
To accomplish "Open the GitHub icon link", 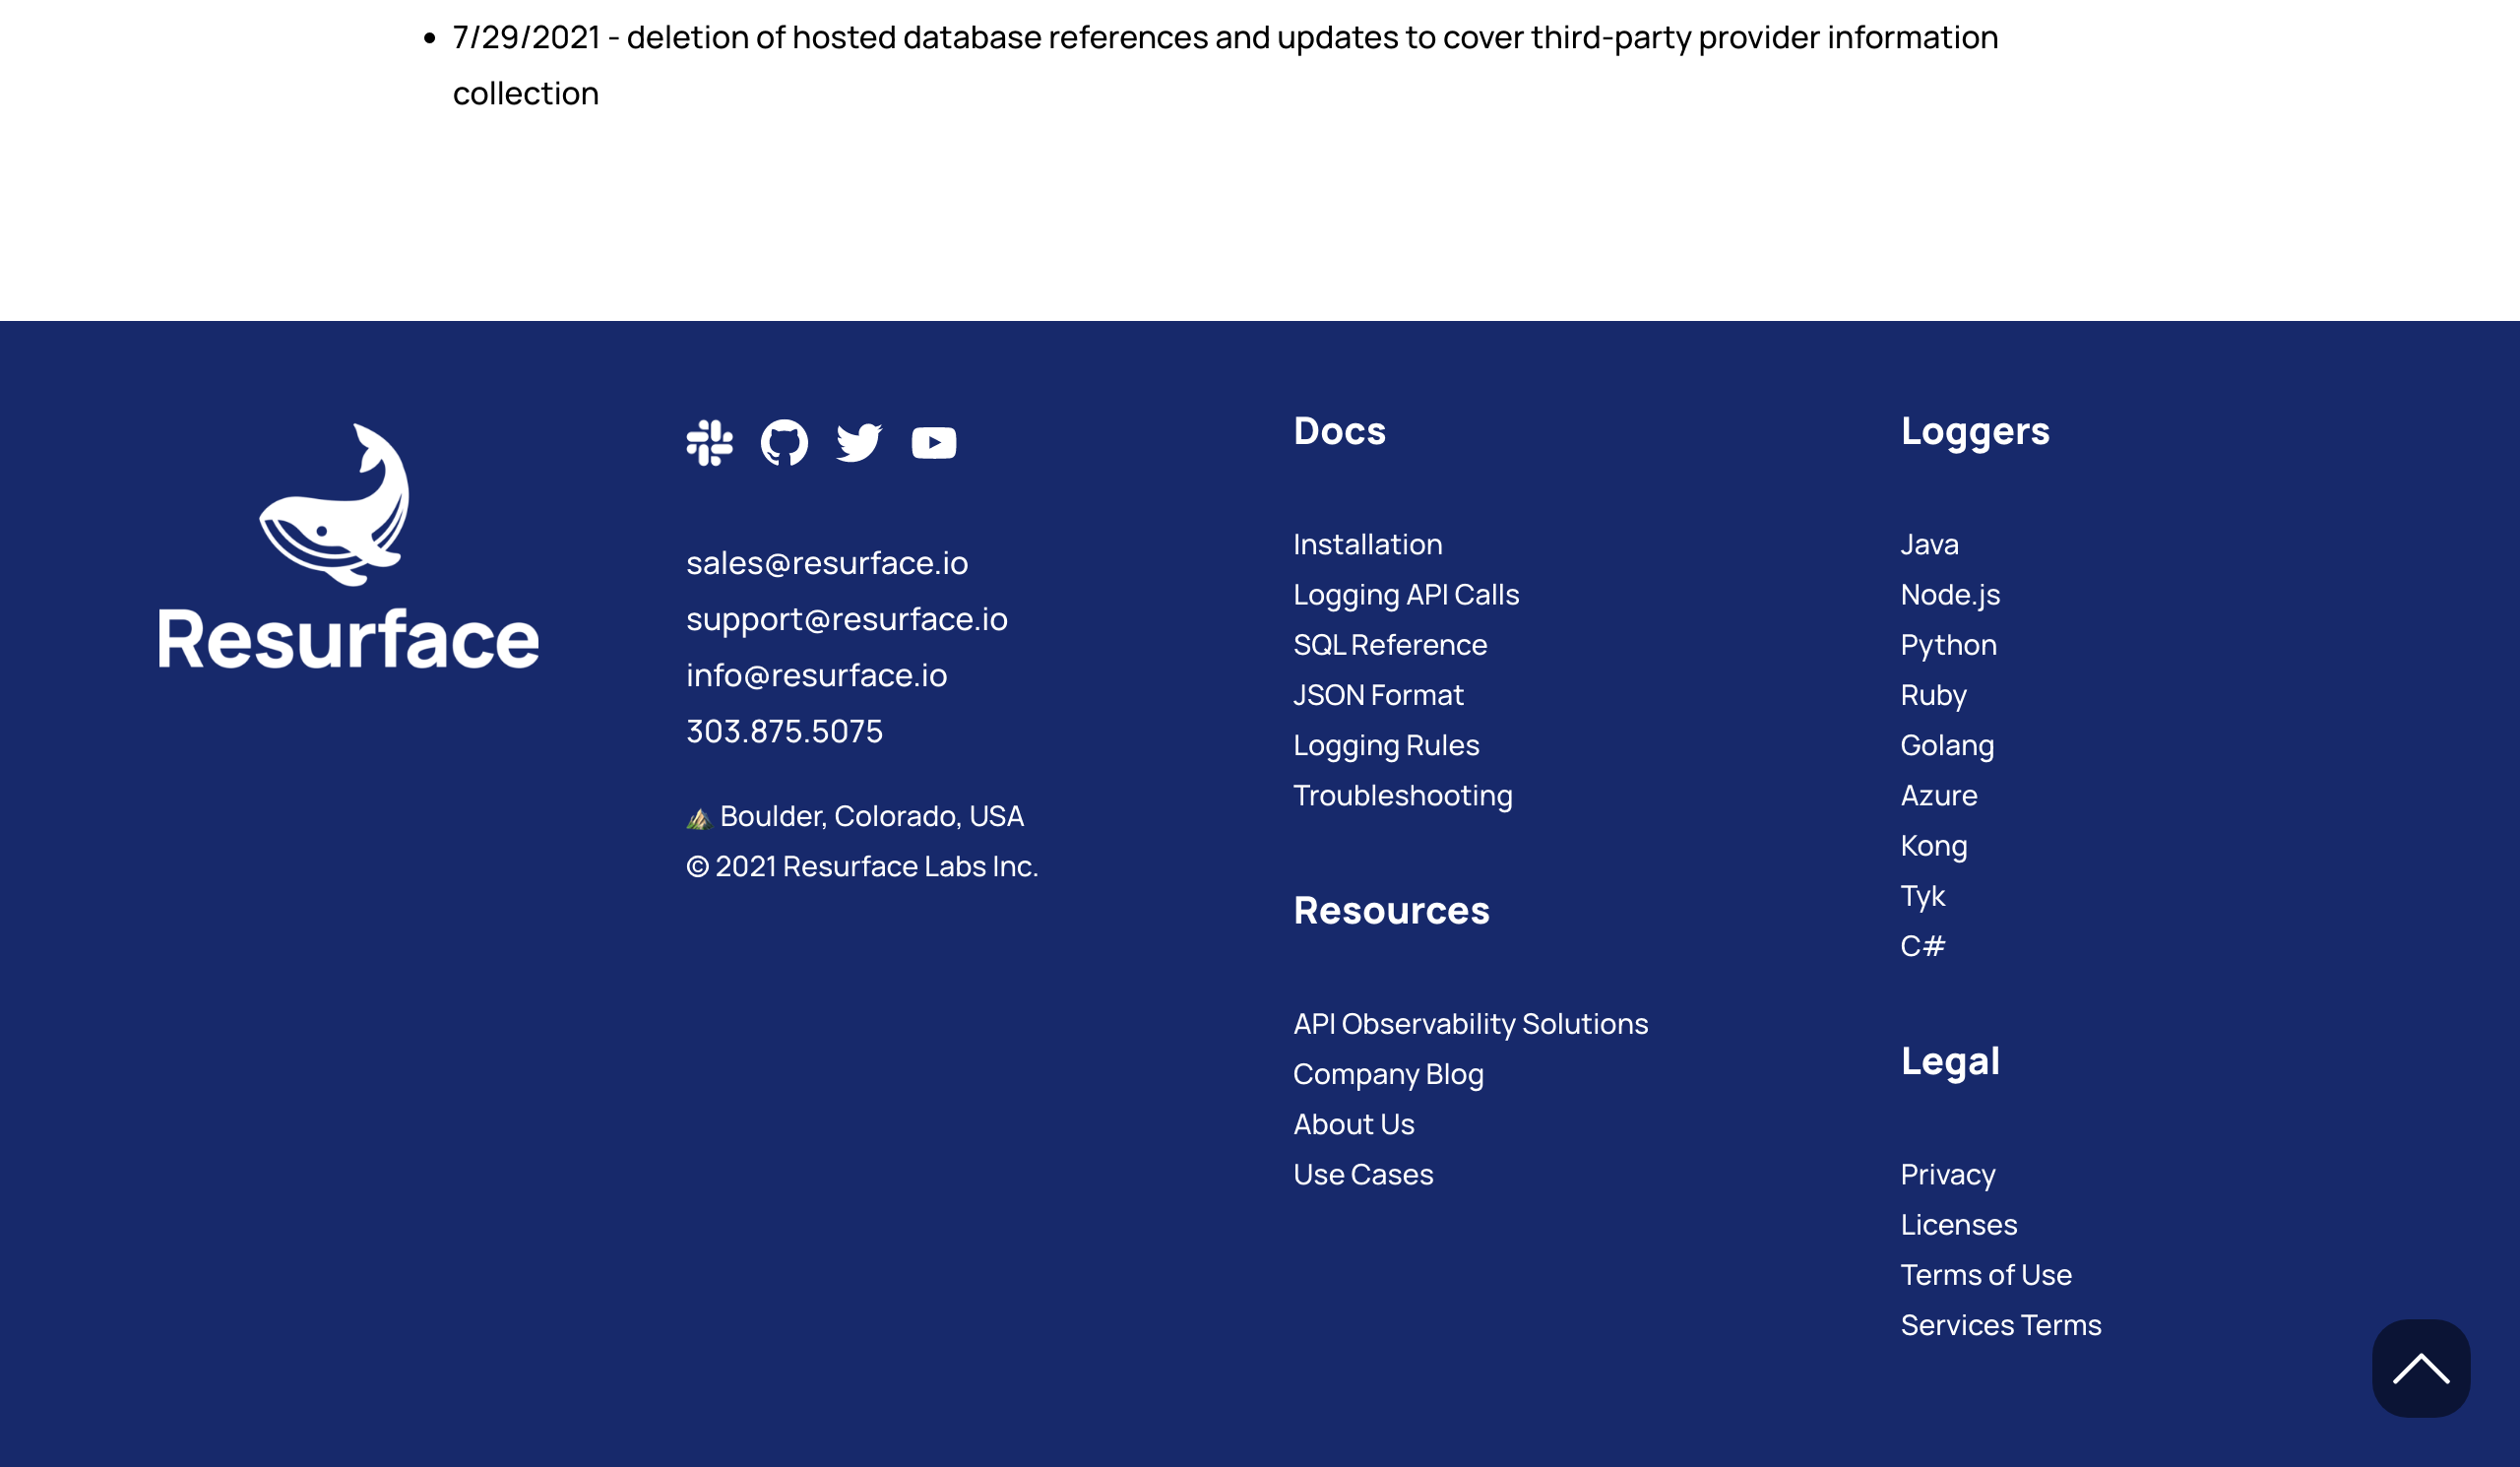I will pyautogui.click(x=784, y=443).
